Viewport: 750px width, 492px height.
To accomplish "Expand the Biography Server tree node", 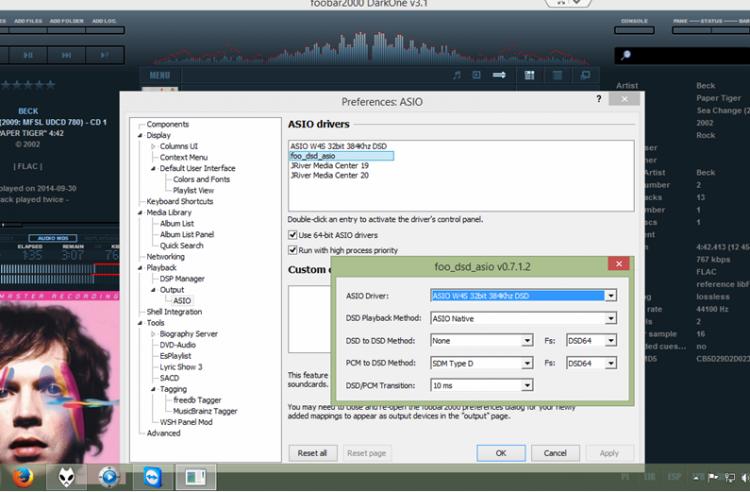I will coord(153,334).
